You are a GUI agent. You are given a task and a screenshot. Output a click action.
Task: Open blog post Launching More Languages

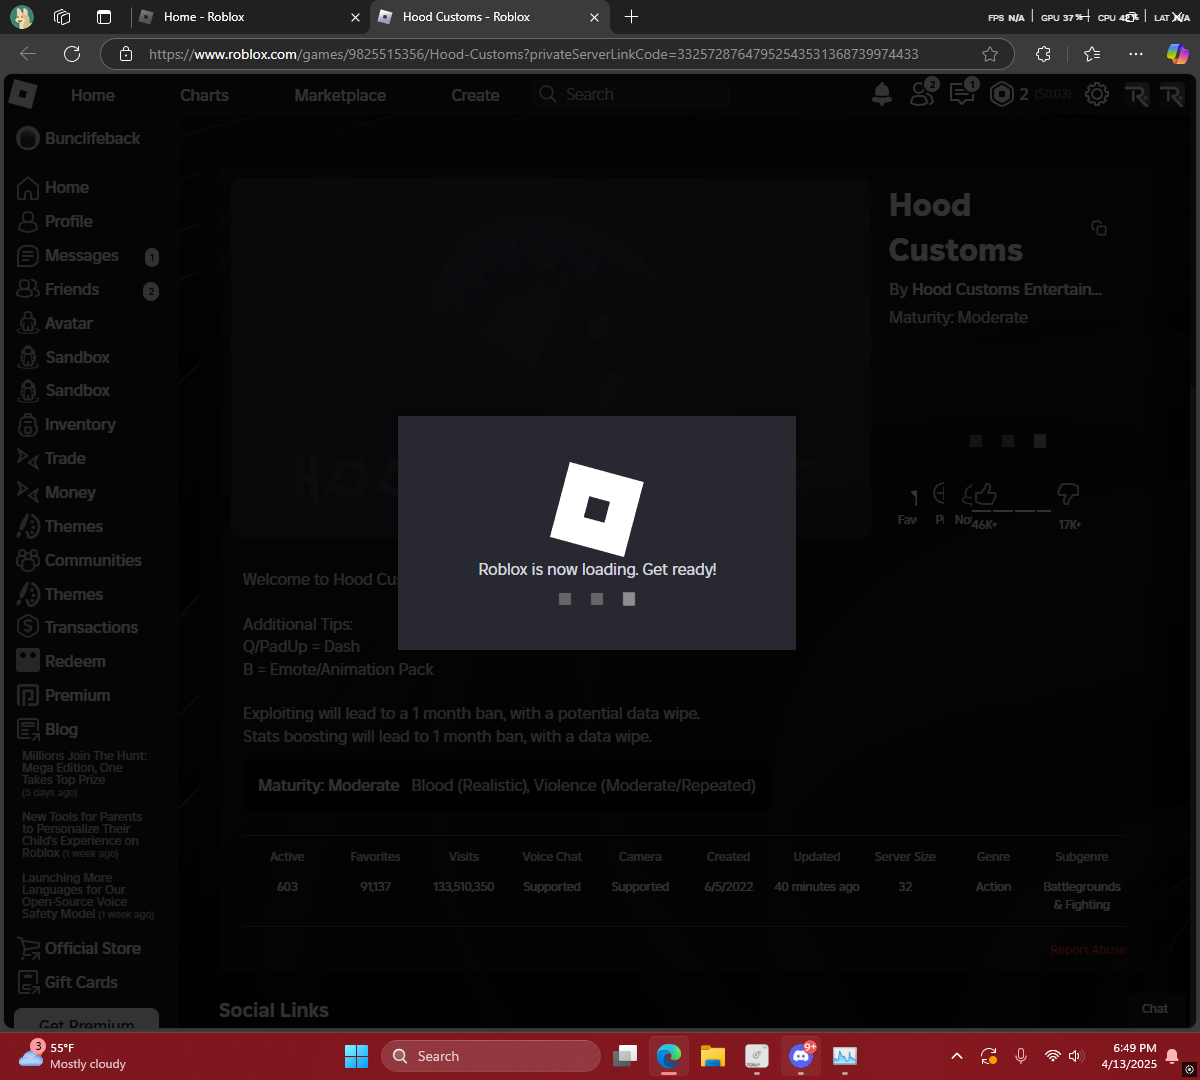click(87, 896)
